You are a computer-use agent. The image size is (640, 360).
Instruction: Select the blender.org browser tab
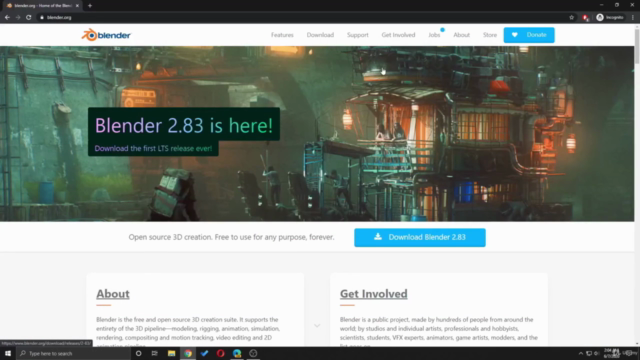[x=41, y=5]
